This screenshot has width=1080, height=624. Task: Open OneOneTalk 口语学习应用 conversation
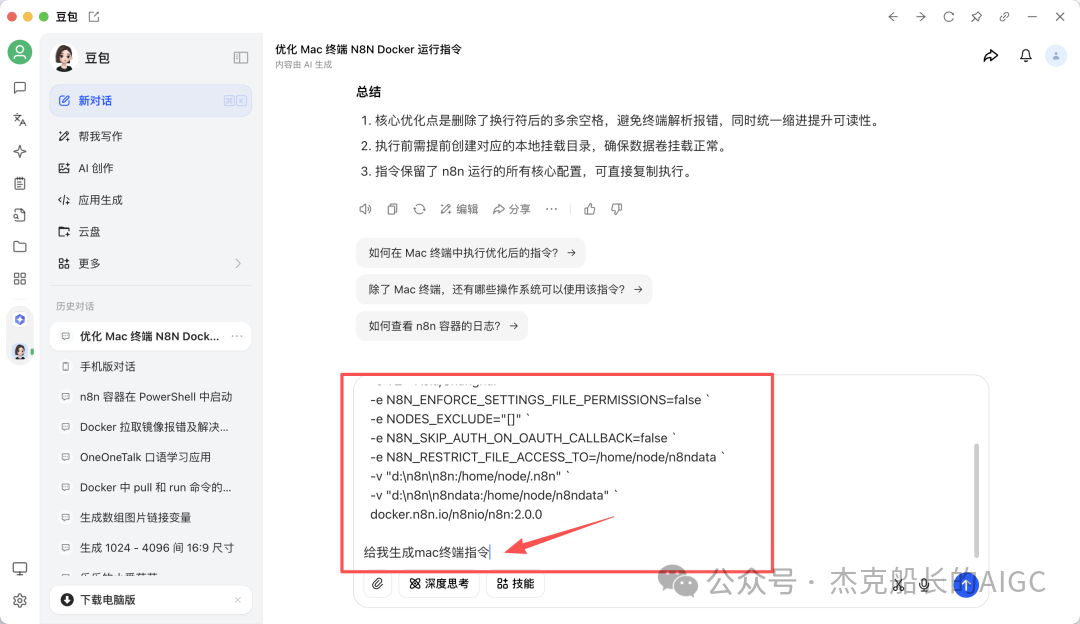coord(151,457)
